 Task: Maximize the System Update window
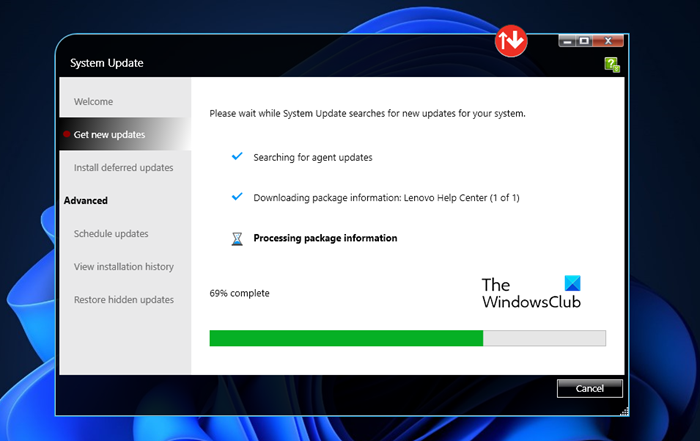584,42
